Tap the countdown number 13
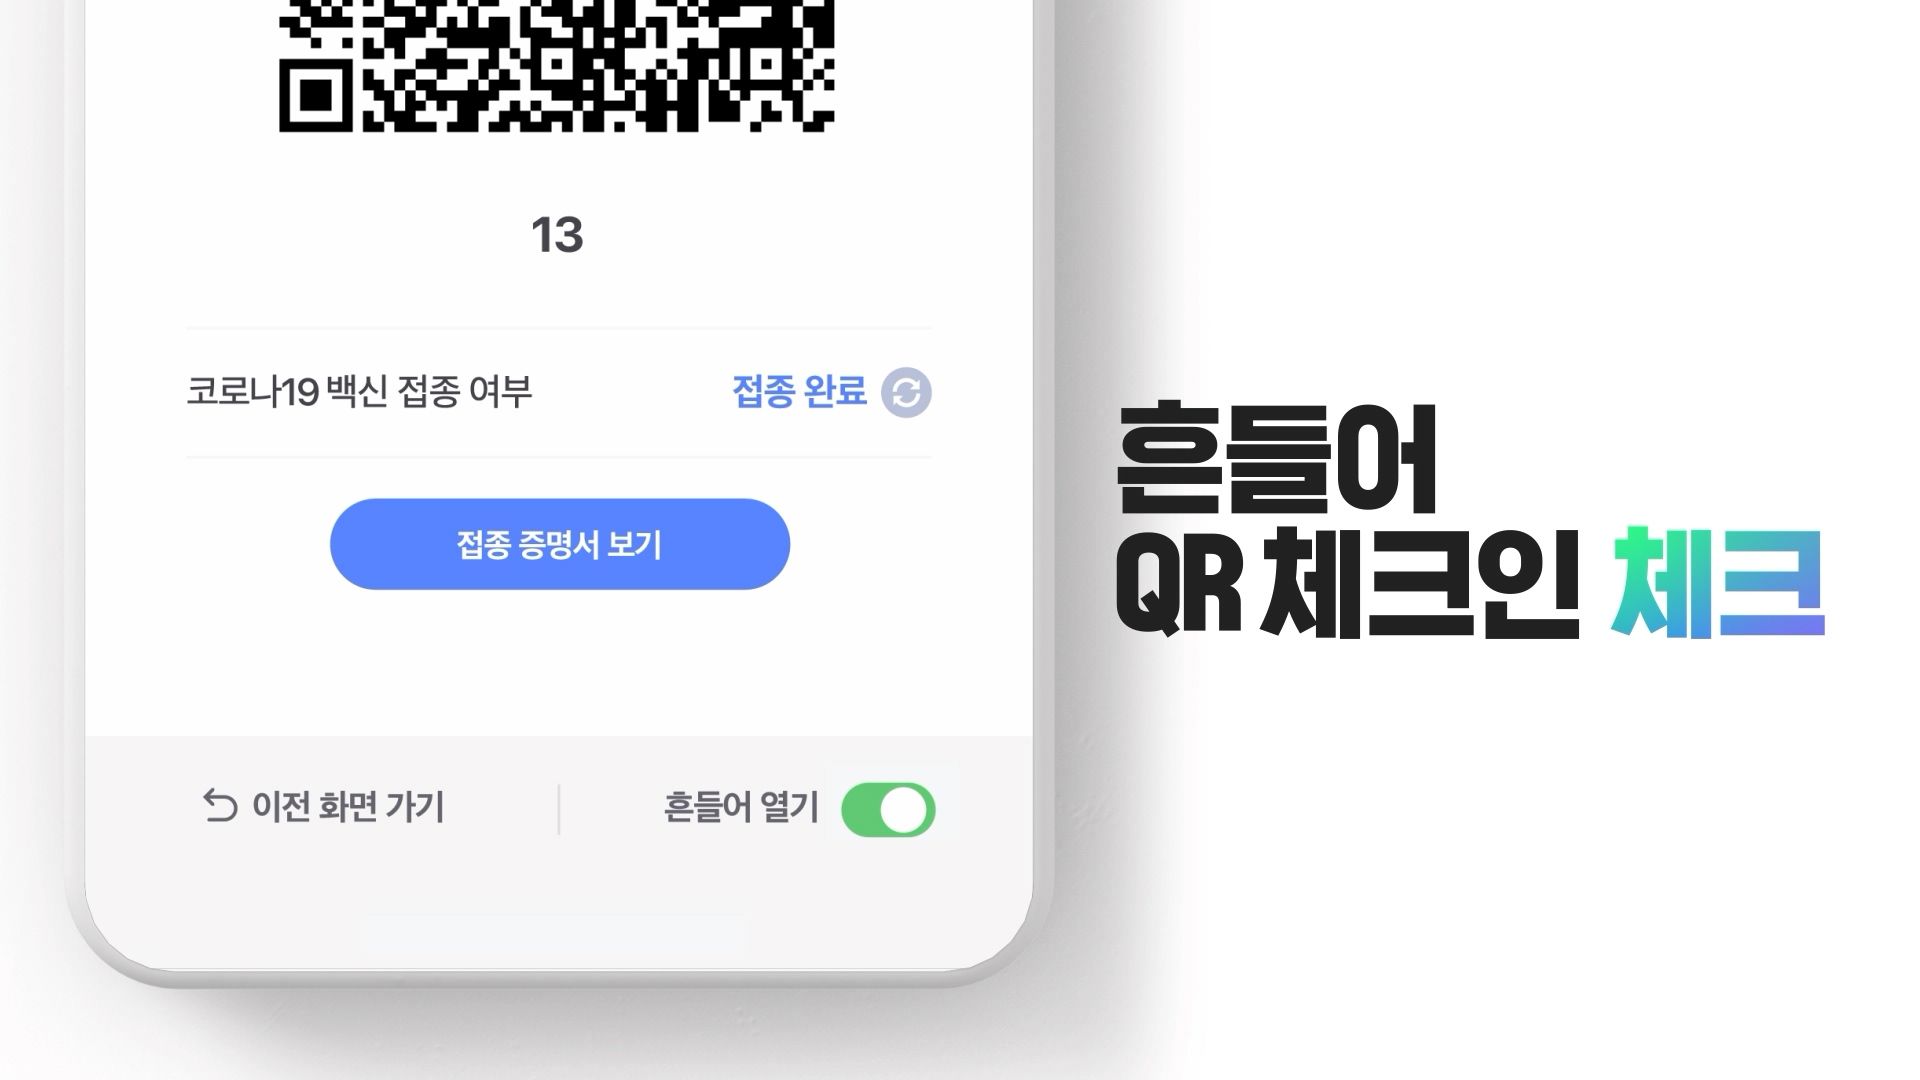This screenshot has height=1080, width=1920. coord(557,235)
